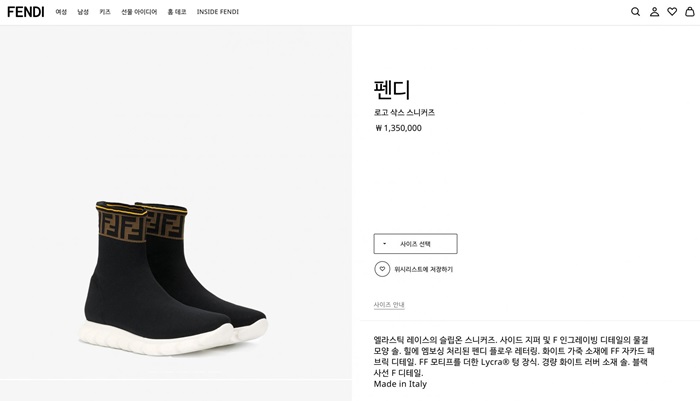Click the FENDI logo to go home

[26, 12]
